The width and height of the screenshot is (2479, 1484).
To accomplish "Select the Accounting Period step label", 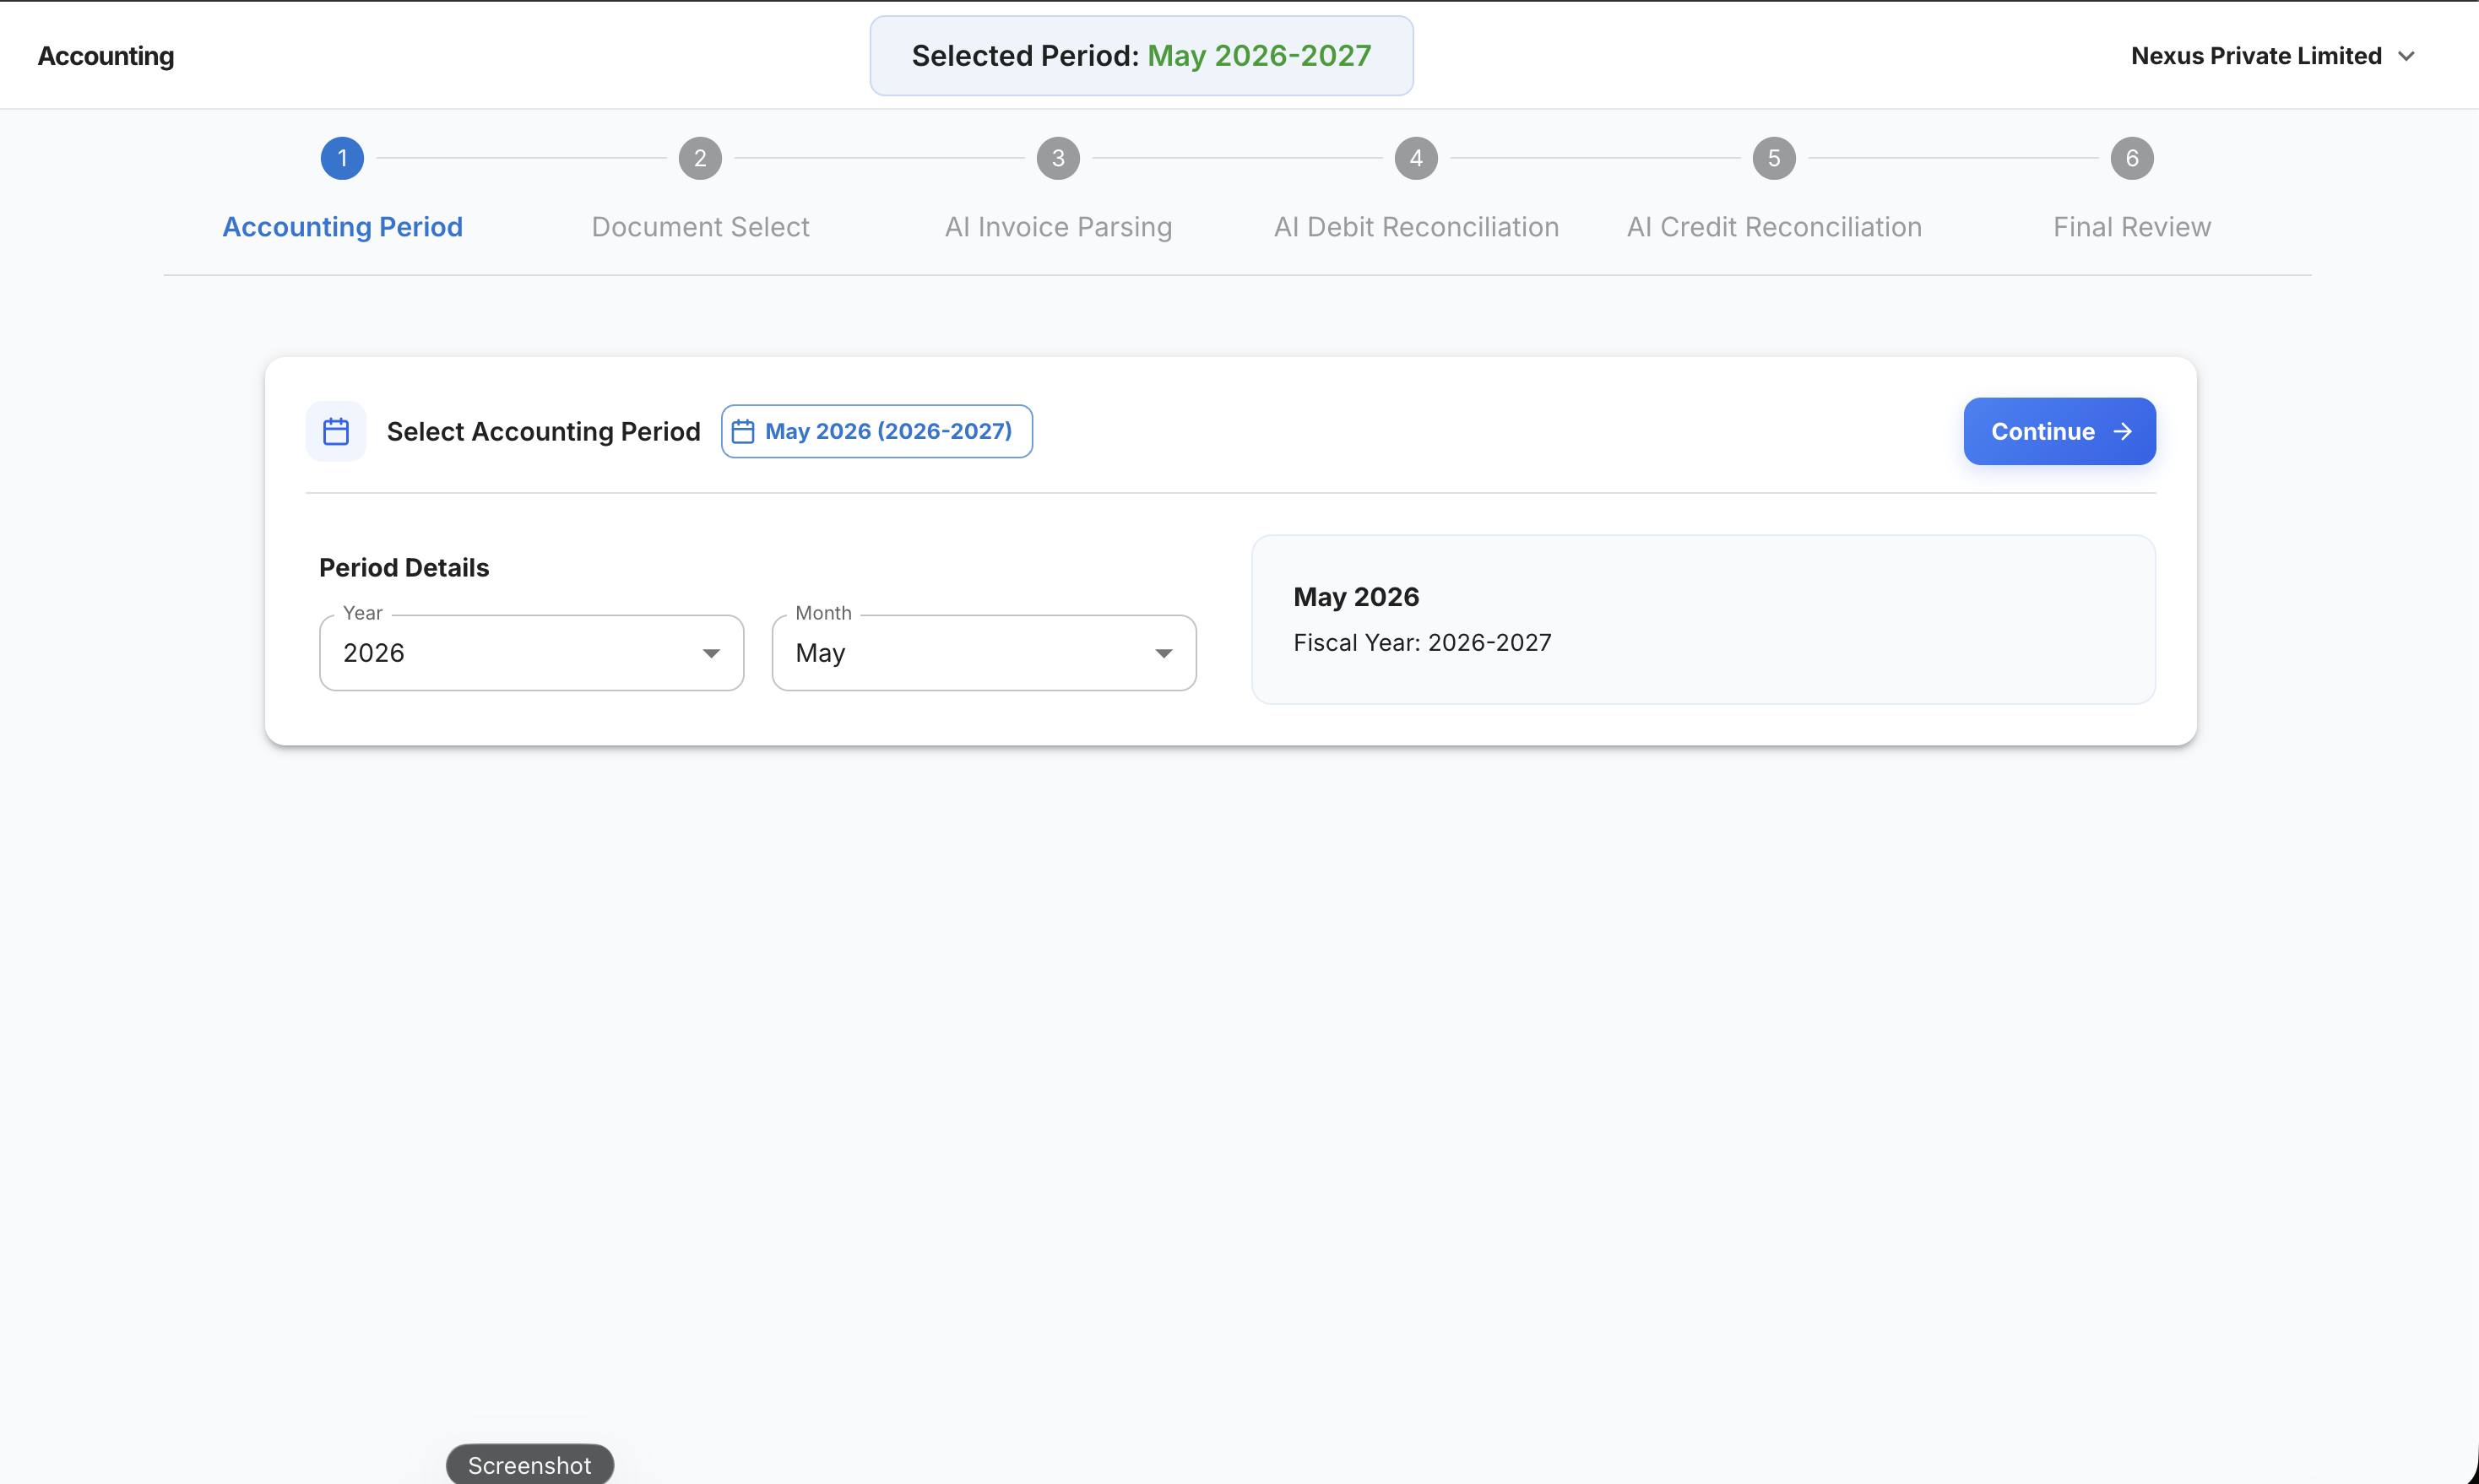I will (x=342, y=227).
